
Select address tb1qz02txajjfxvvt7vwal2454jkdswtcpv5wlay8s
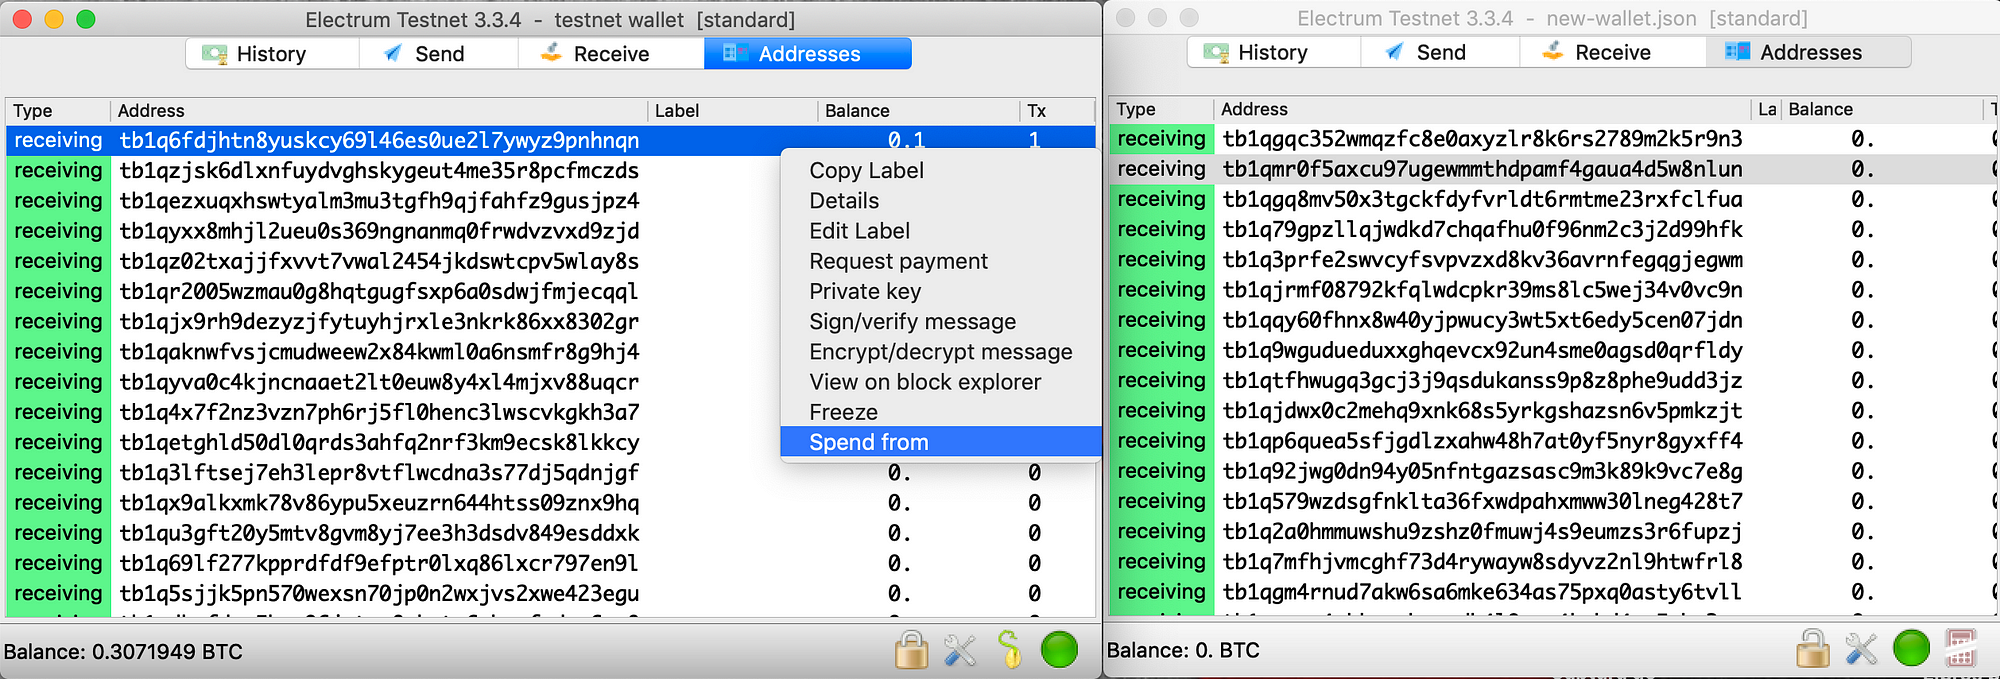[x=379, y=261]
